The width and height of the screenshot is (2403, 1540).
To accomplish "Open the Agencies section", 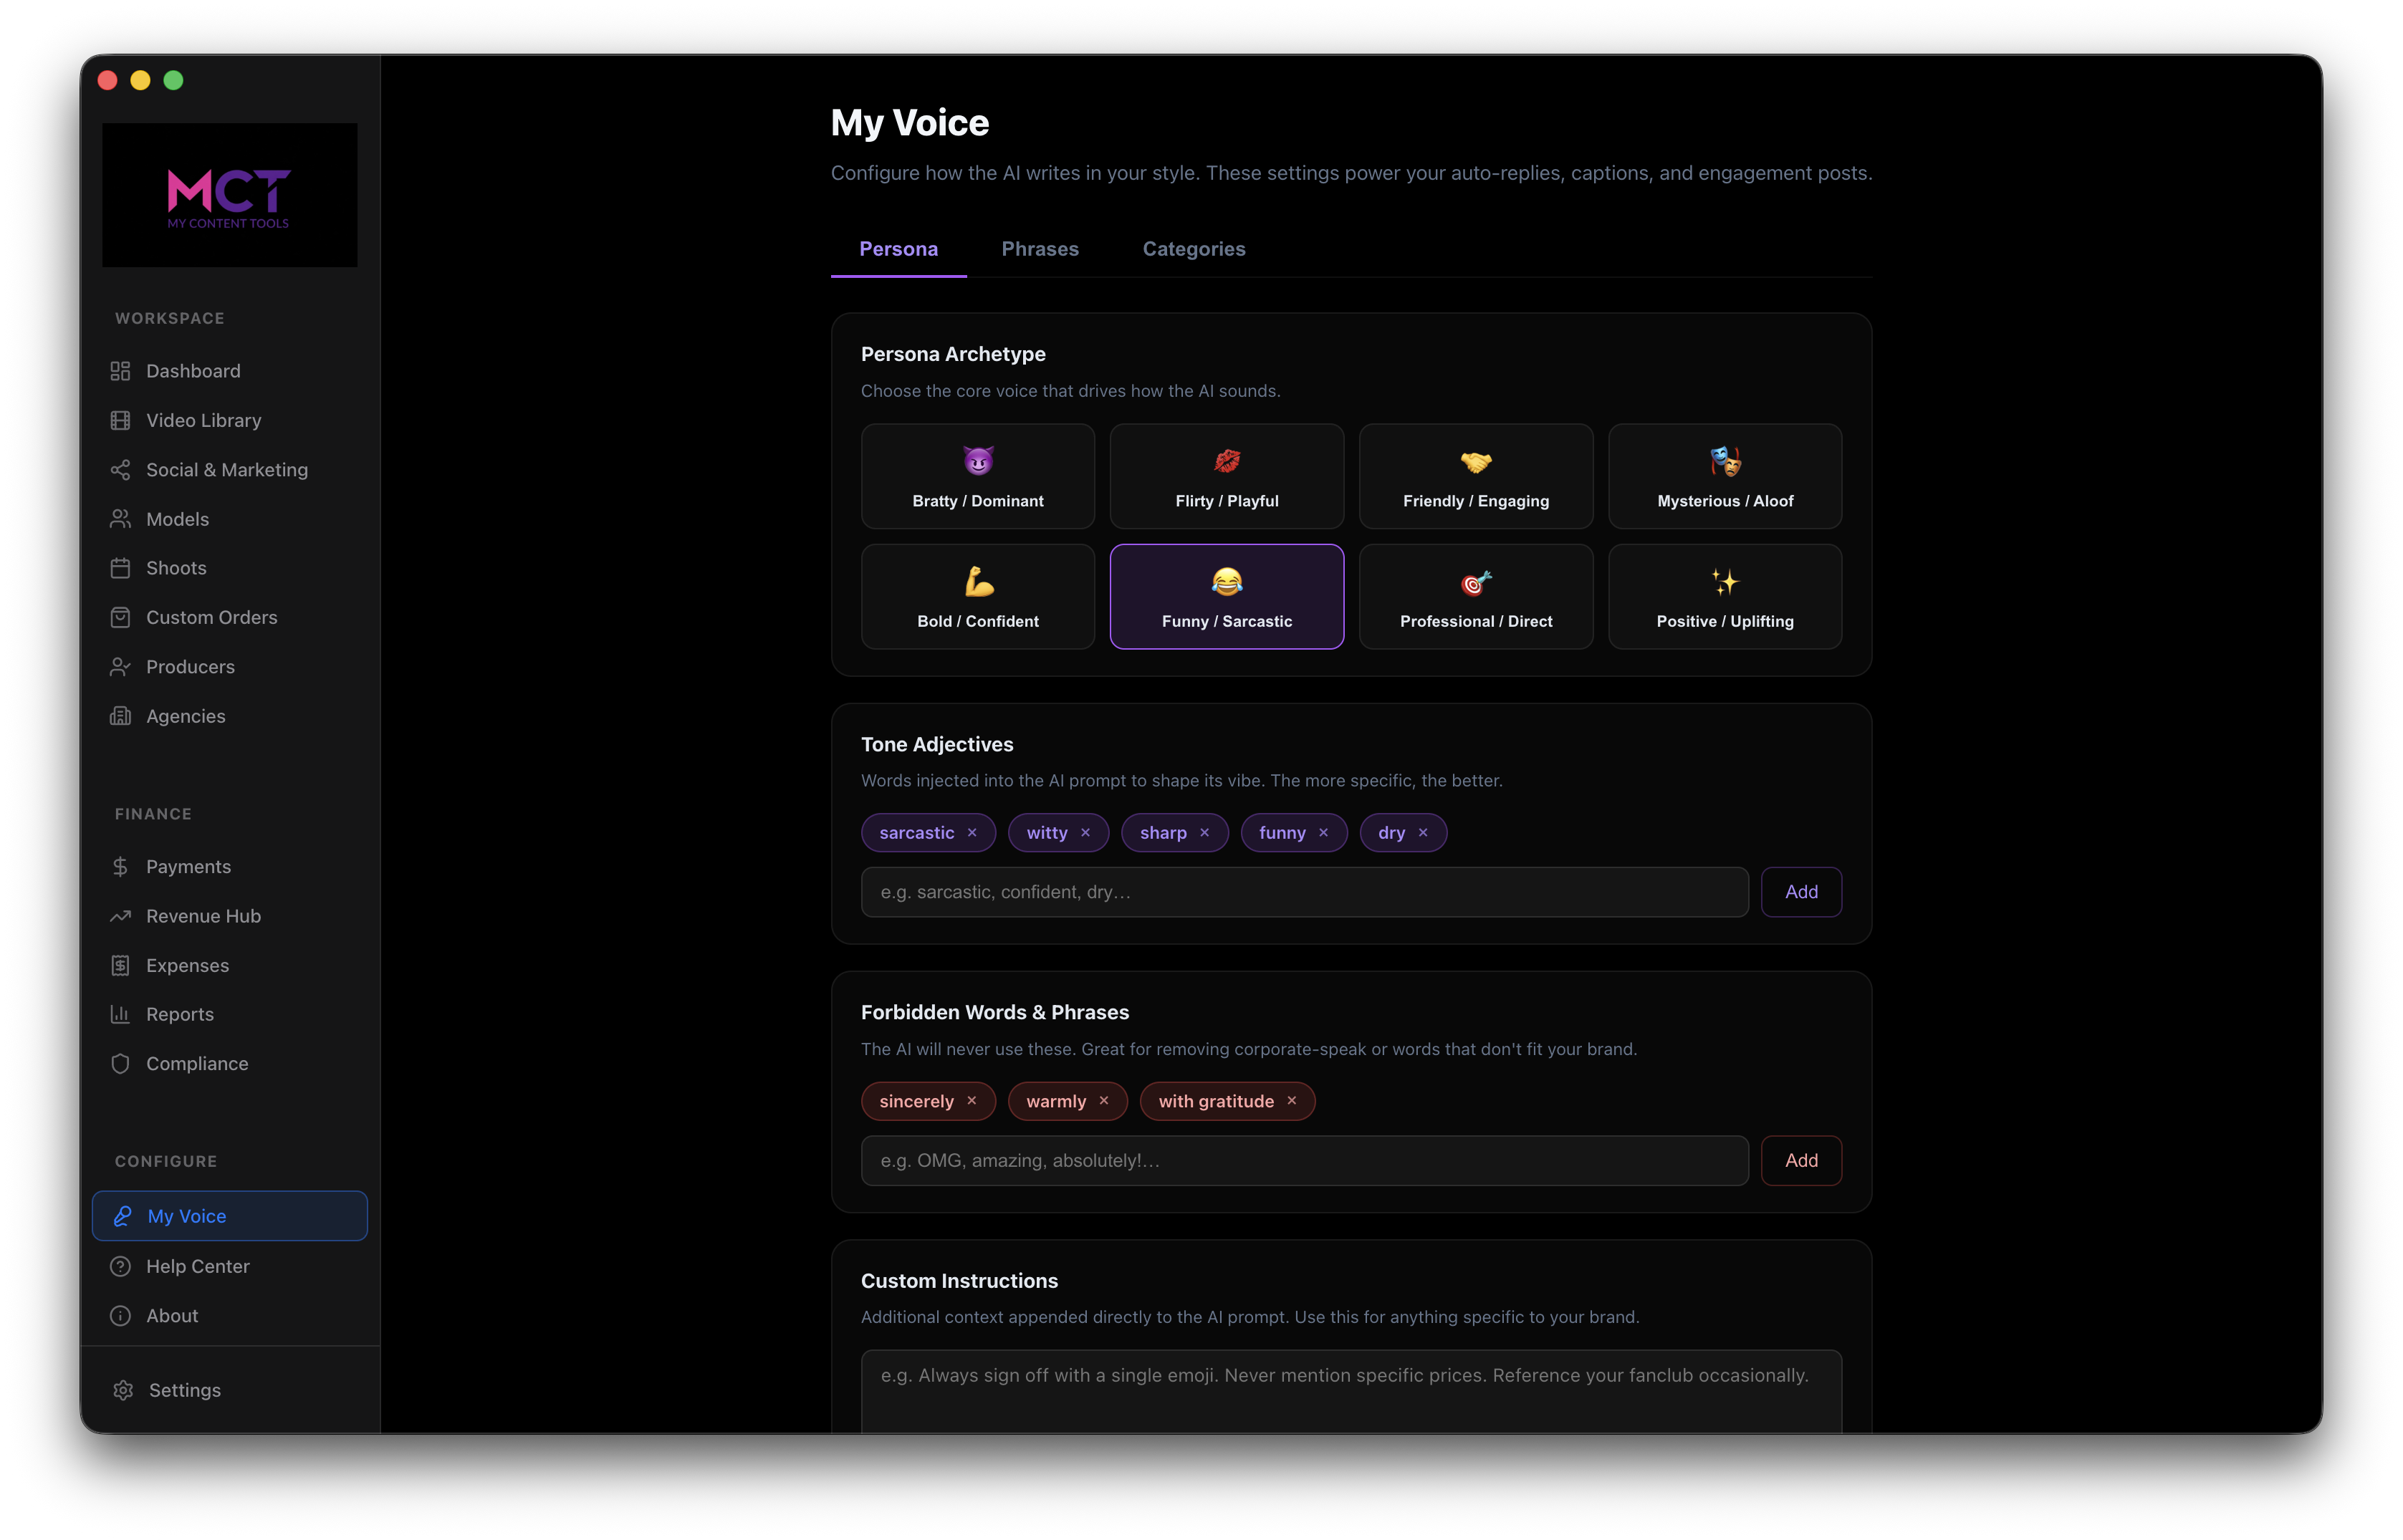I will (185, 716).
